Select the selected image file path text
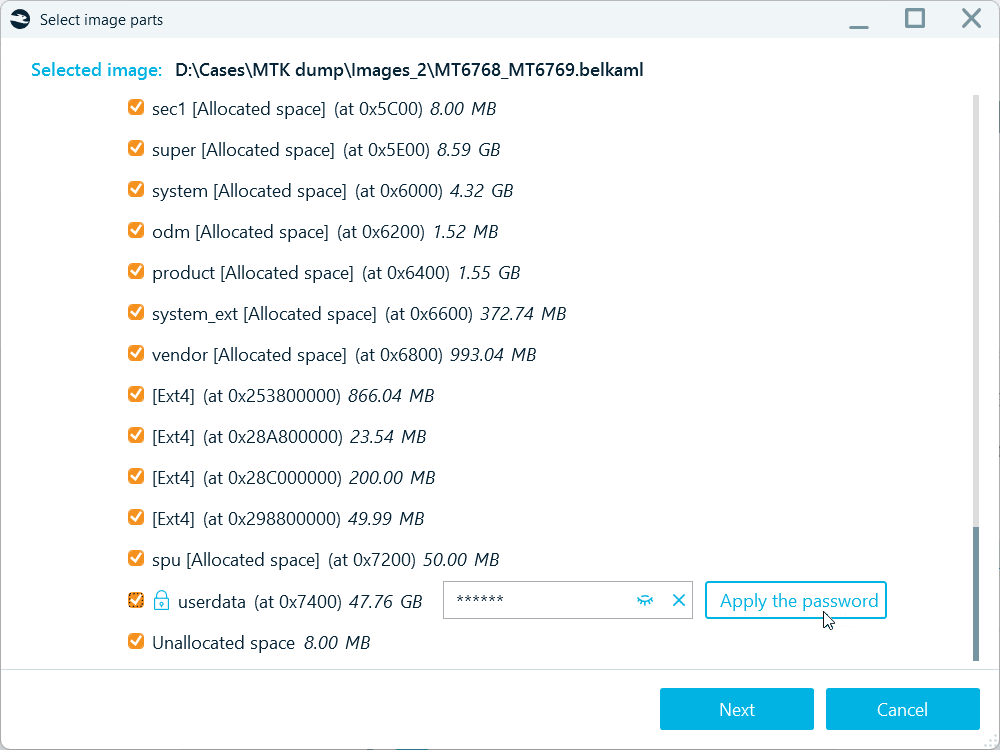The image size is (1000, 750). coord(409,70)
